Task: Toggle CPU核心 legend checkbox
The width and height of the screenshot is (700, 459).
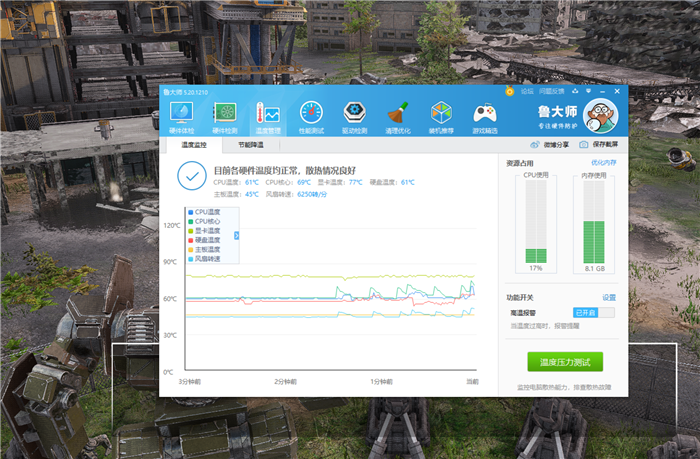Action: tap(191, 221)
